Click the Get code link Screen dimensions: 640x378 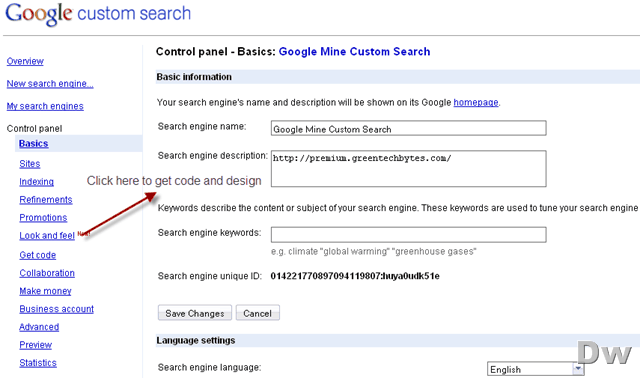coord(38,255)
